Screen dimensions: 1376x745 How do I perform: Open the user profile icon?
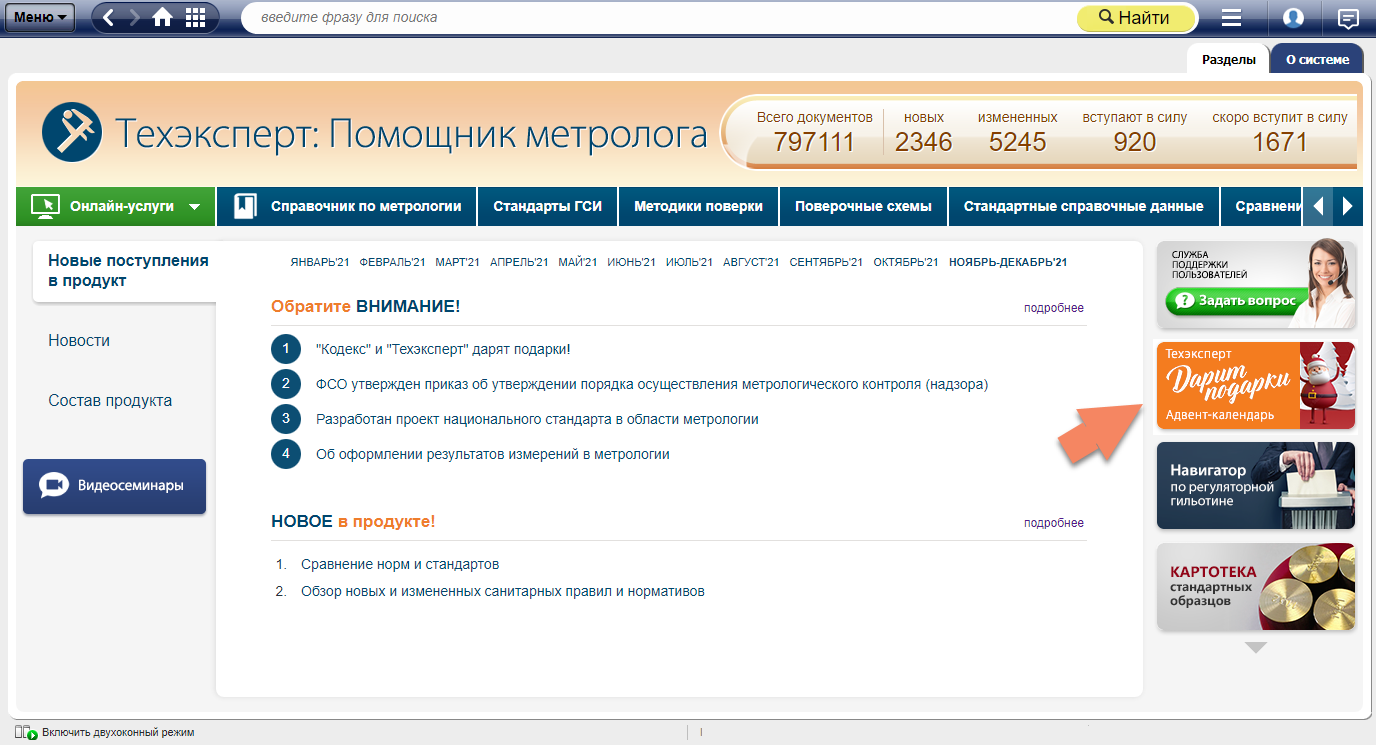[1293, 18]
